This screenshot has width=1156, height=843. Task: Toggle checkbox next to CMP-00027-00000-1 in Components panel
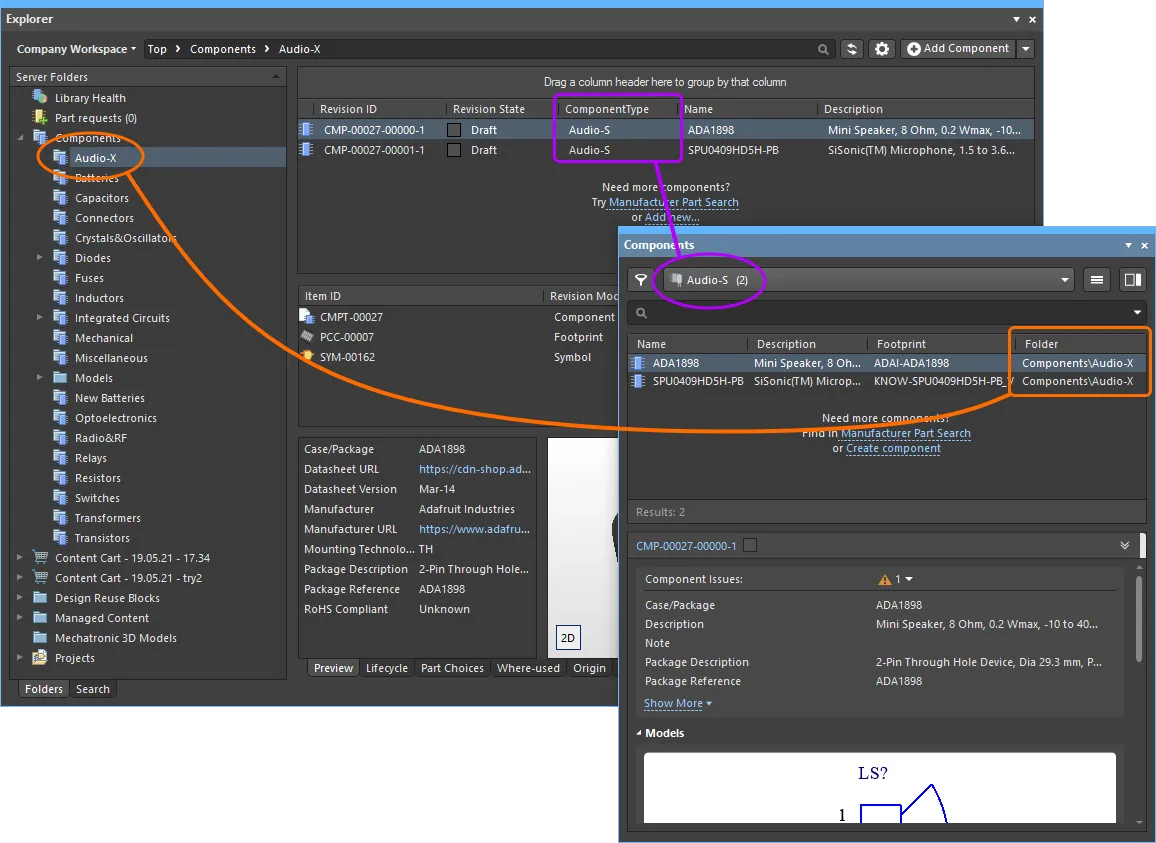point(750,546)
